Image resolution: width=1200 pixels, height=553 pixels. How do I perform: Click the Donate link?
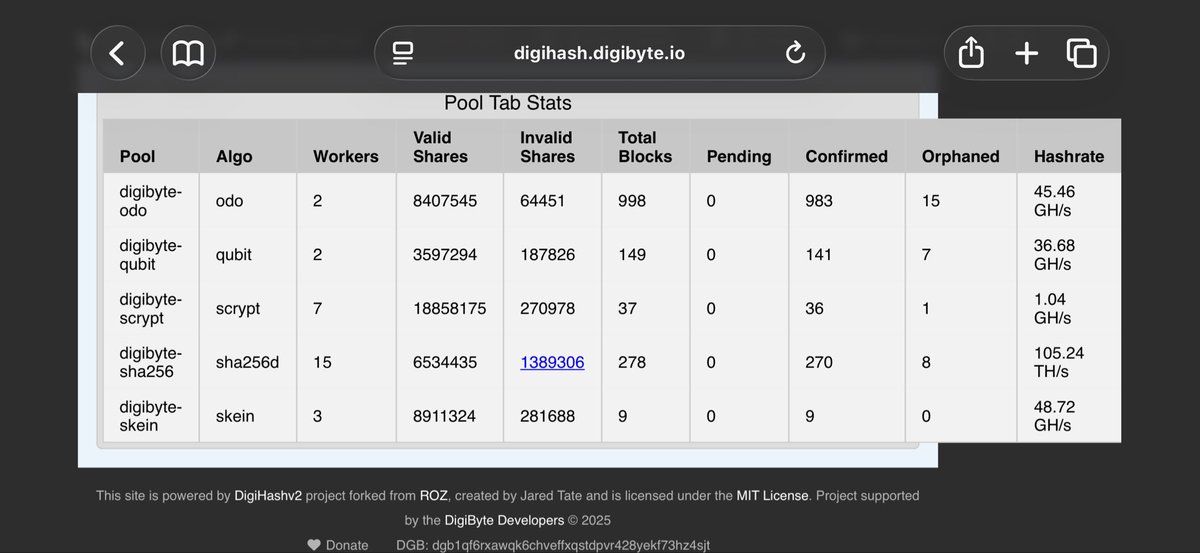[x=347, y=545]
